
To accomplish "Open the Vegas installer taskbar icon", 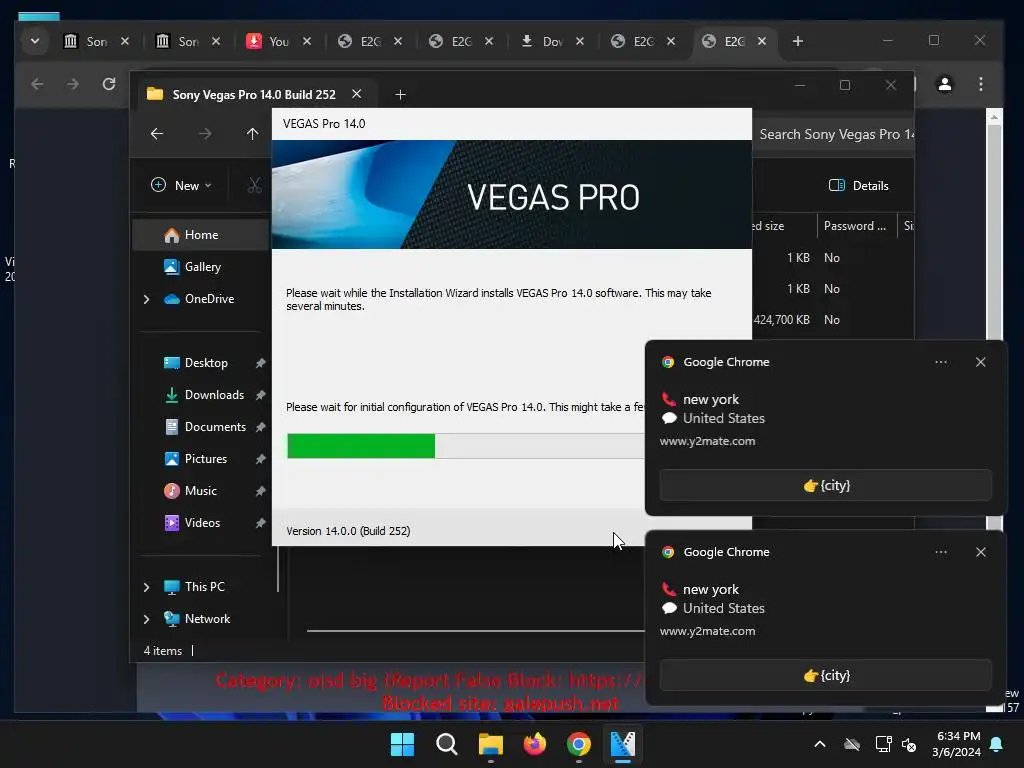I will [622, 744].
